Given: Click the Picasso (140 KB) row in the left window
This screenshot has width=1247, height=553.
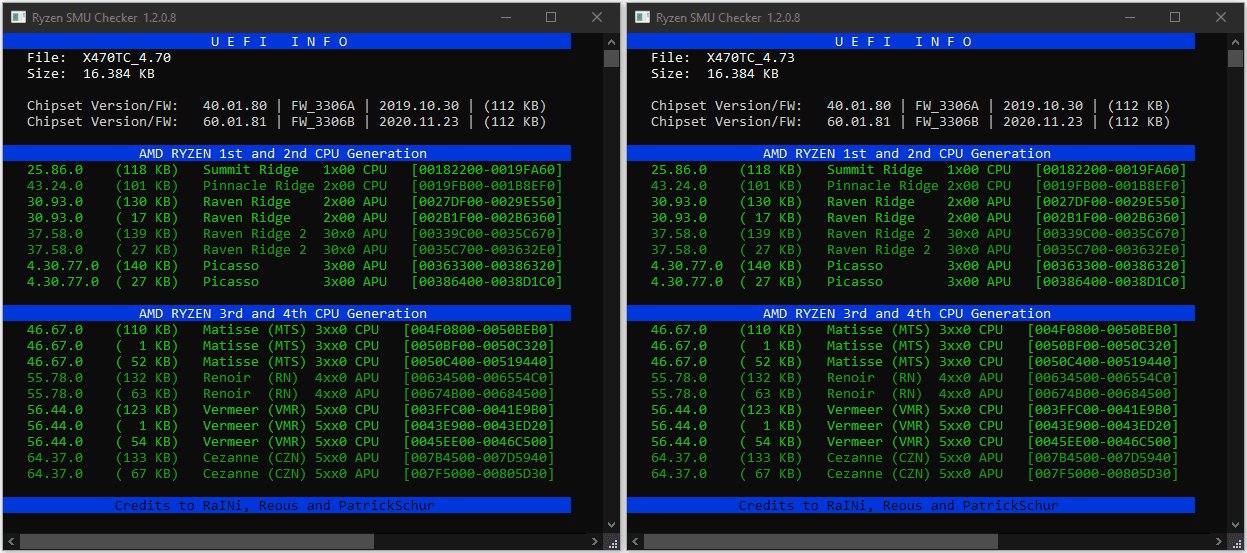Looking at the screenshot, I should point(295,266).
